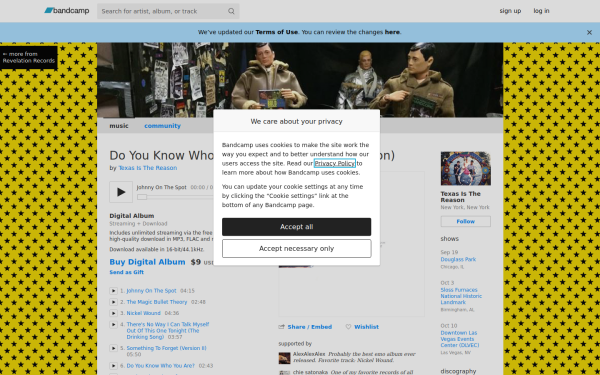
Task: Open Nickel Wound track link
Action: tap(143, 313)
